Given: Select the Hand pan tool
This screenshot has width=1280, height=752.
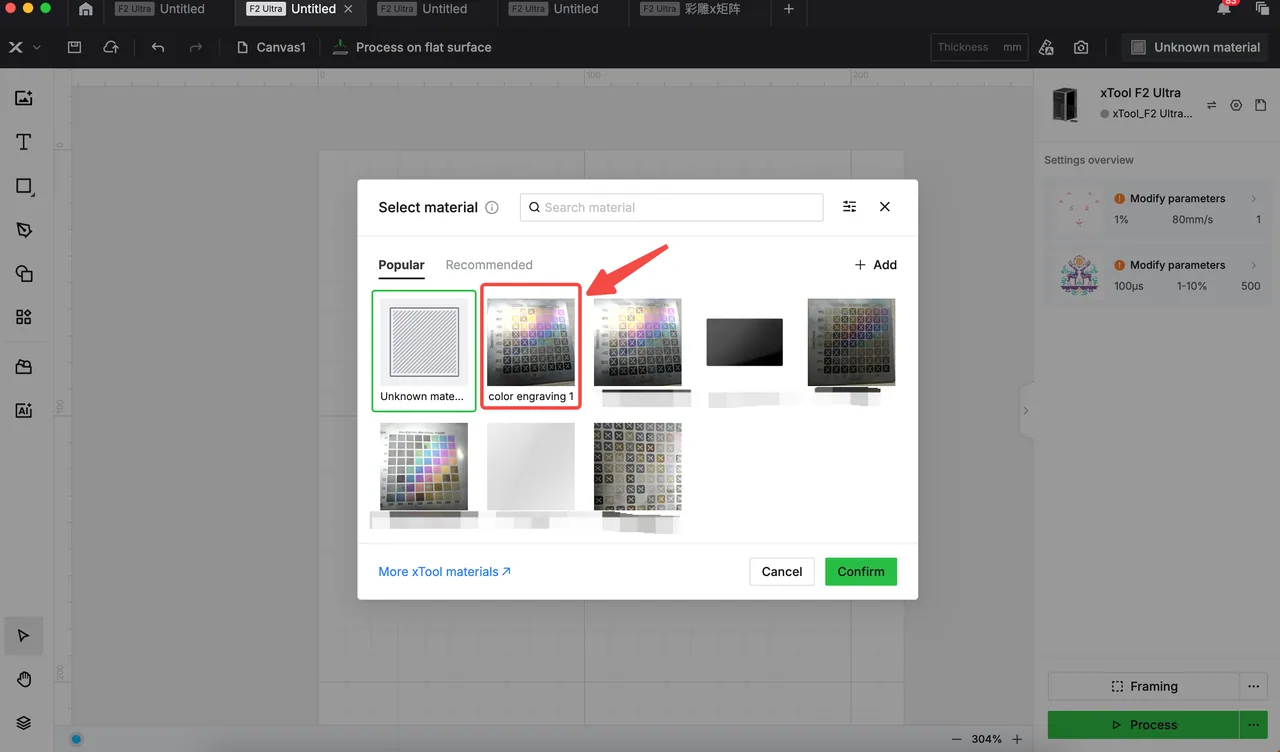Looking at the screenshot, I should pos(24,680).
